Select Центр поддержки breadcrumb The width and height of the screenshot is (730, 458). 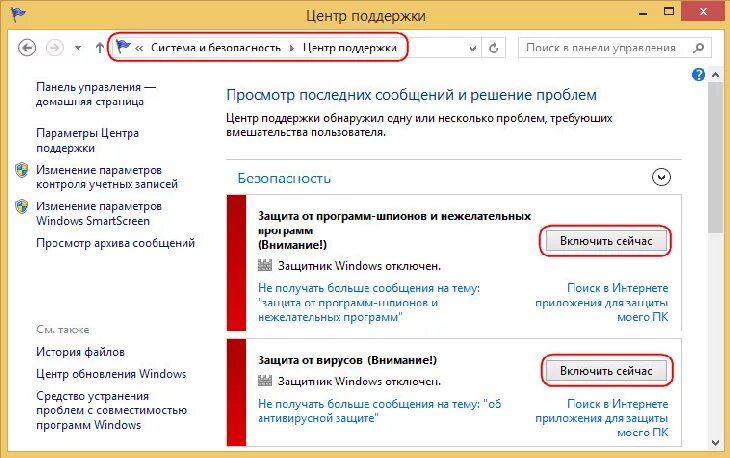click(x=350, y=48)
